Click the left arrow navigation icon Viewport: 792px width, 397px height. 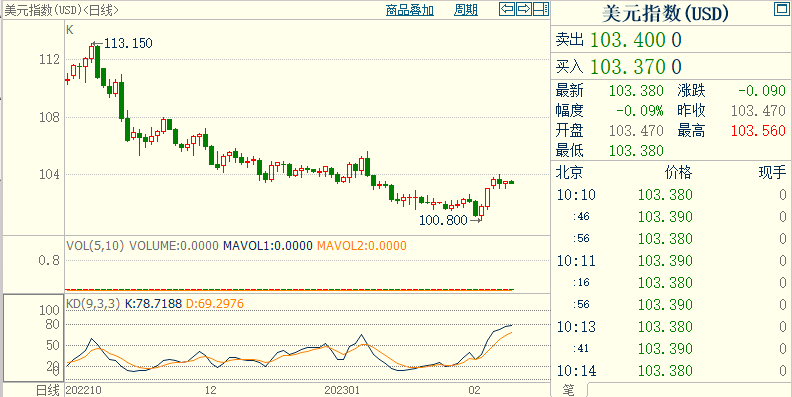(507, 9)
